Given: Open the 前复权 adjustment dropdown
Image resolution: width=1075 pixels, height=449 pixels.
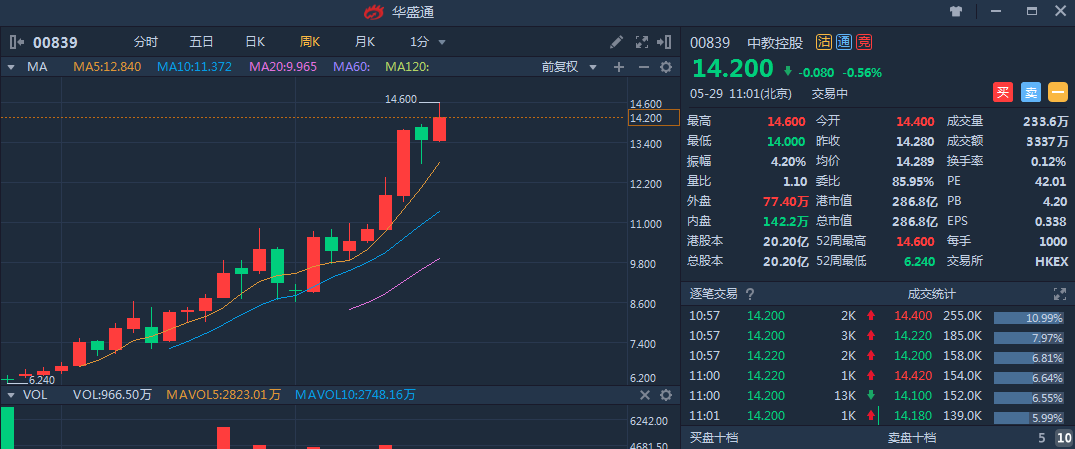Looking at the screenshot, I should pos(569,66).
